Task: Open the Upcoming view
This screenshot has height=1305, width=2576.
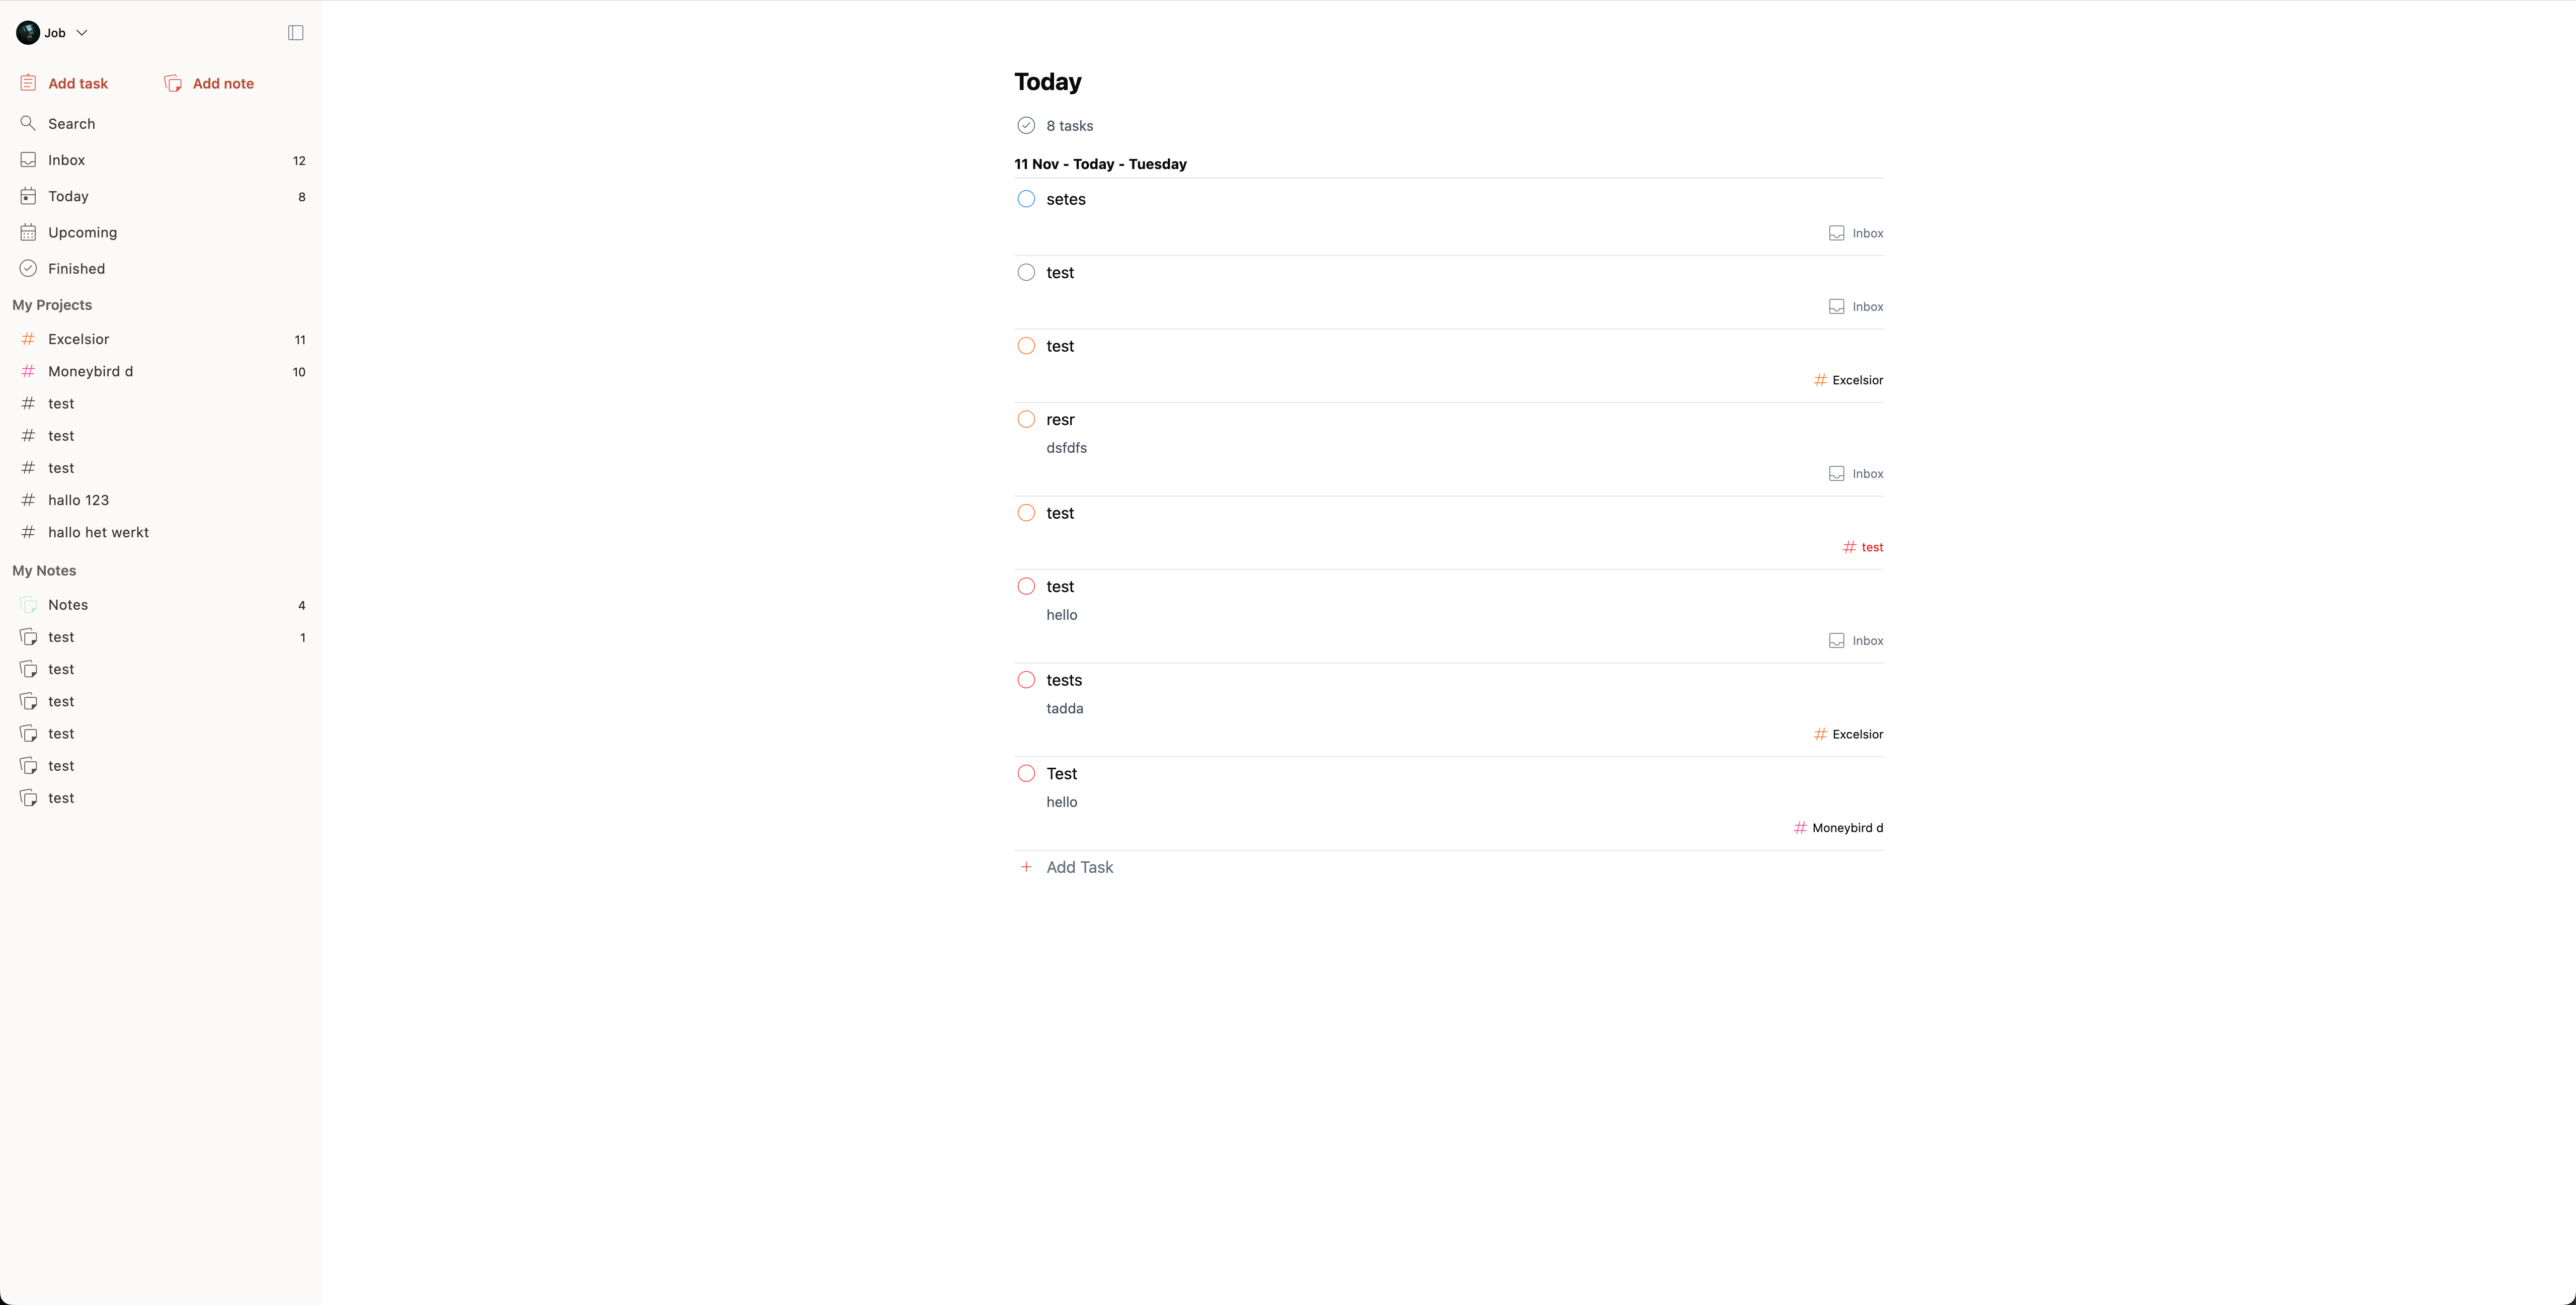Action: pyautogui.click(x=82, y=231)
